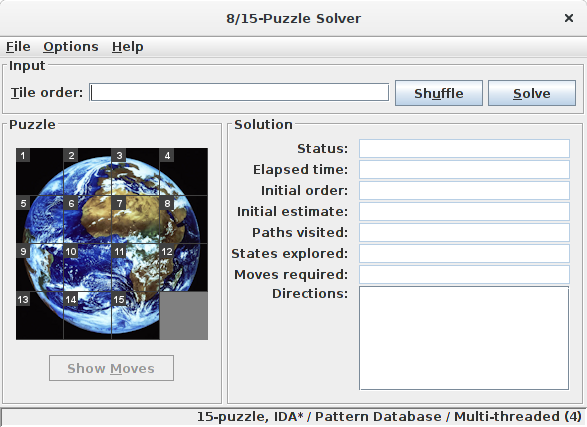Viewport: 587px width, 427px height.
Task: Click puzzle tile number 7
Action: click(136, 220)
